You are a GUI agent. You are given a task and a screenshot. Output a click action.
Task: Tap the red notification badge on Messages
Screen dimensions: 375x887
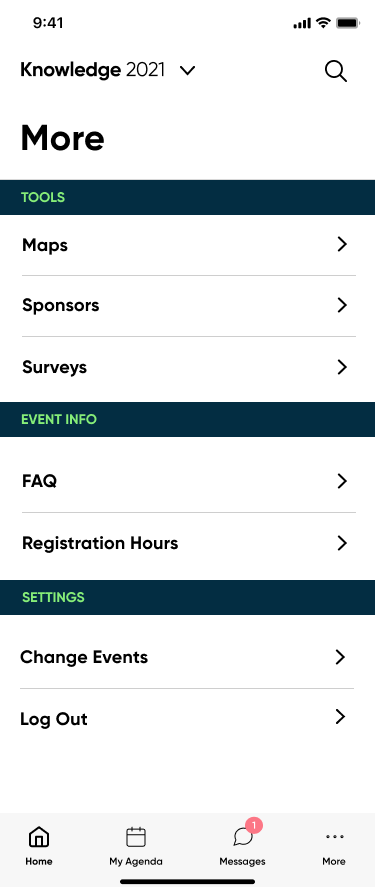click(254, 825)
